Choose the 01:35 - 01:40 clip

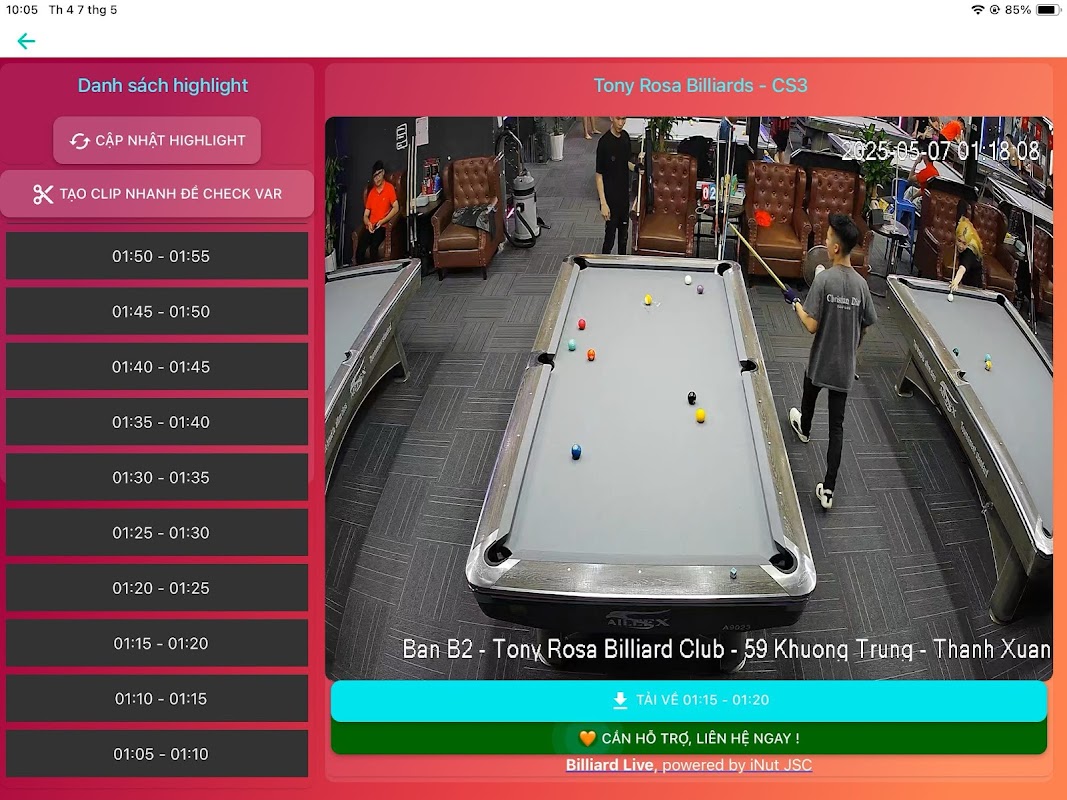point(157,422)
